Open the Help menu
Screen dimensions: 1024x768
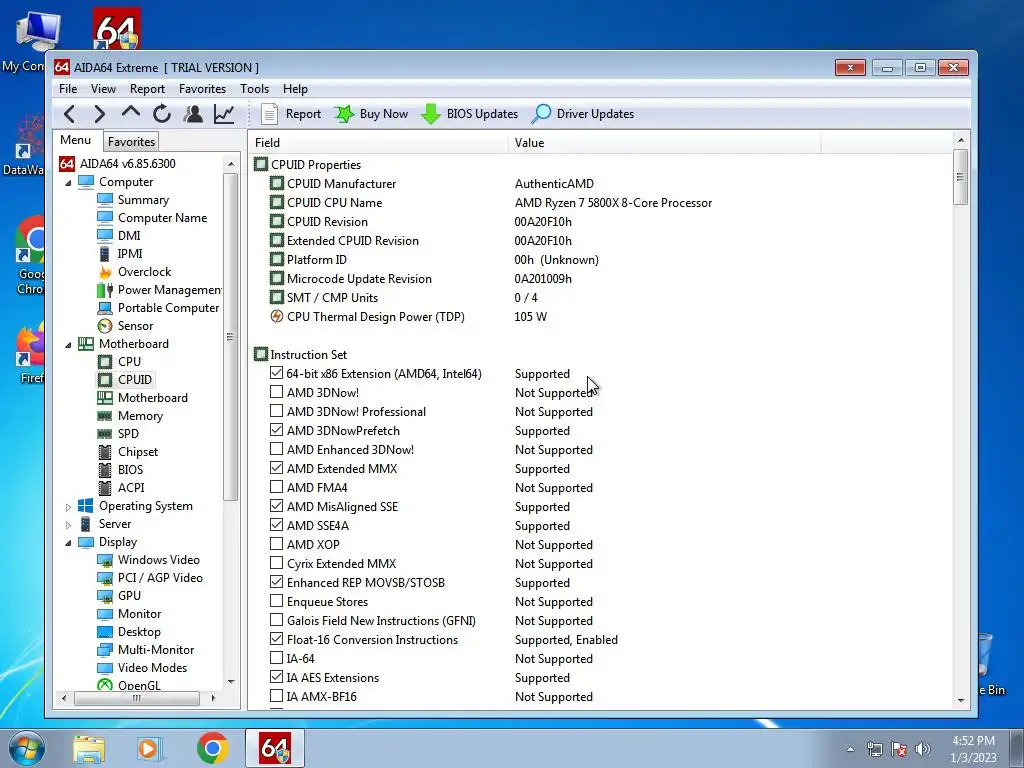pos(295,89)
